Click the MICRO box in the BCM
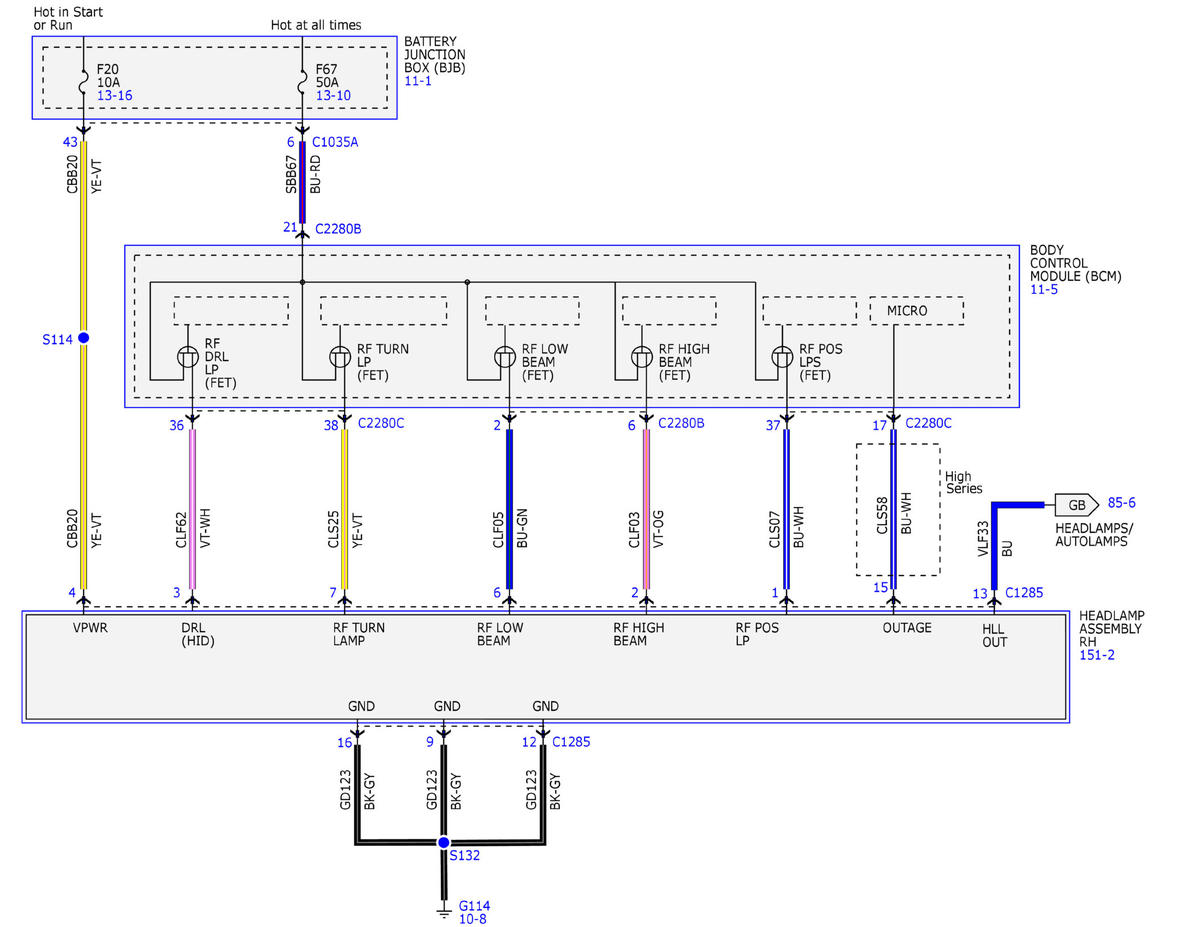This screenshot has width=1200, height=927. coord(917,311)
